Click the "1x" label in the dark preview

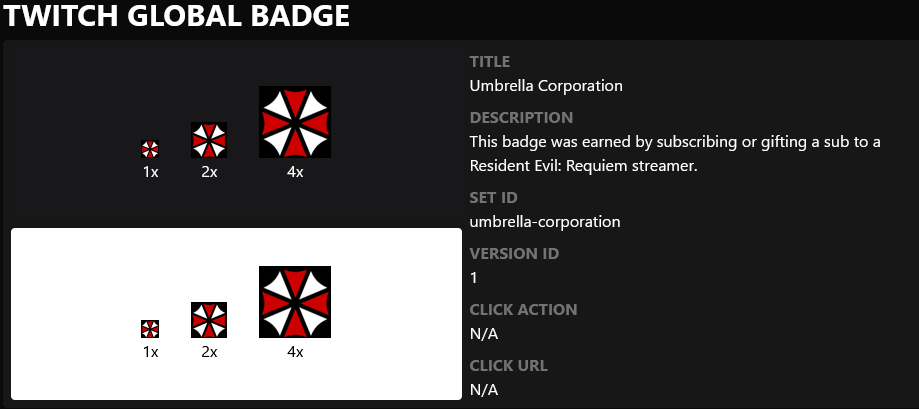pos(150,172)
